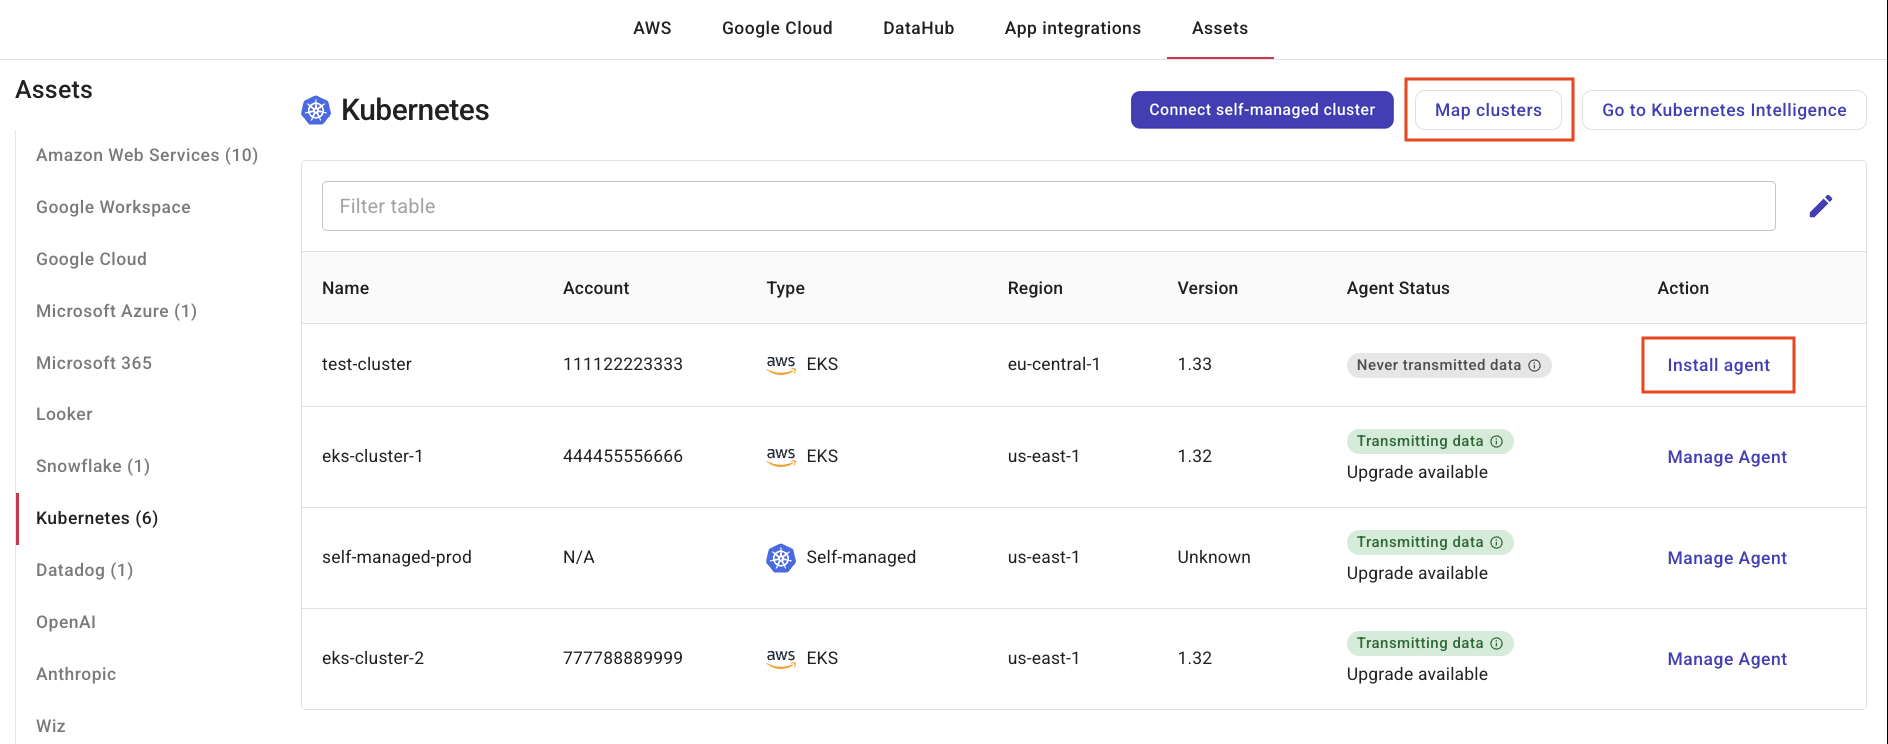
Task: Click the Type column header
Action: [785, 288]
